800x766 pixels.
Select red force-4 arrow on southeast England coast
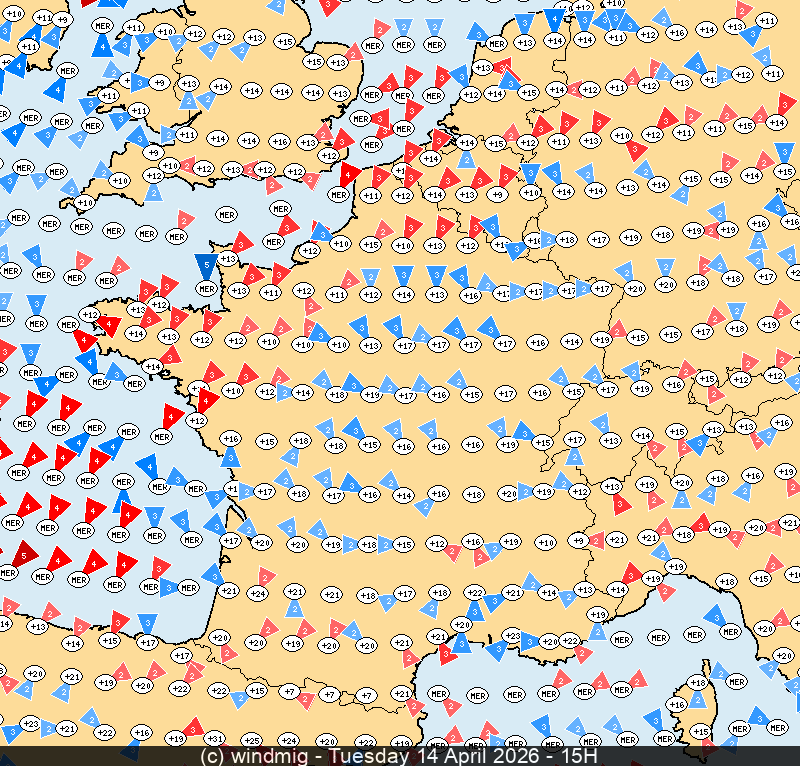349,174
